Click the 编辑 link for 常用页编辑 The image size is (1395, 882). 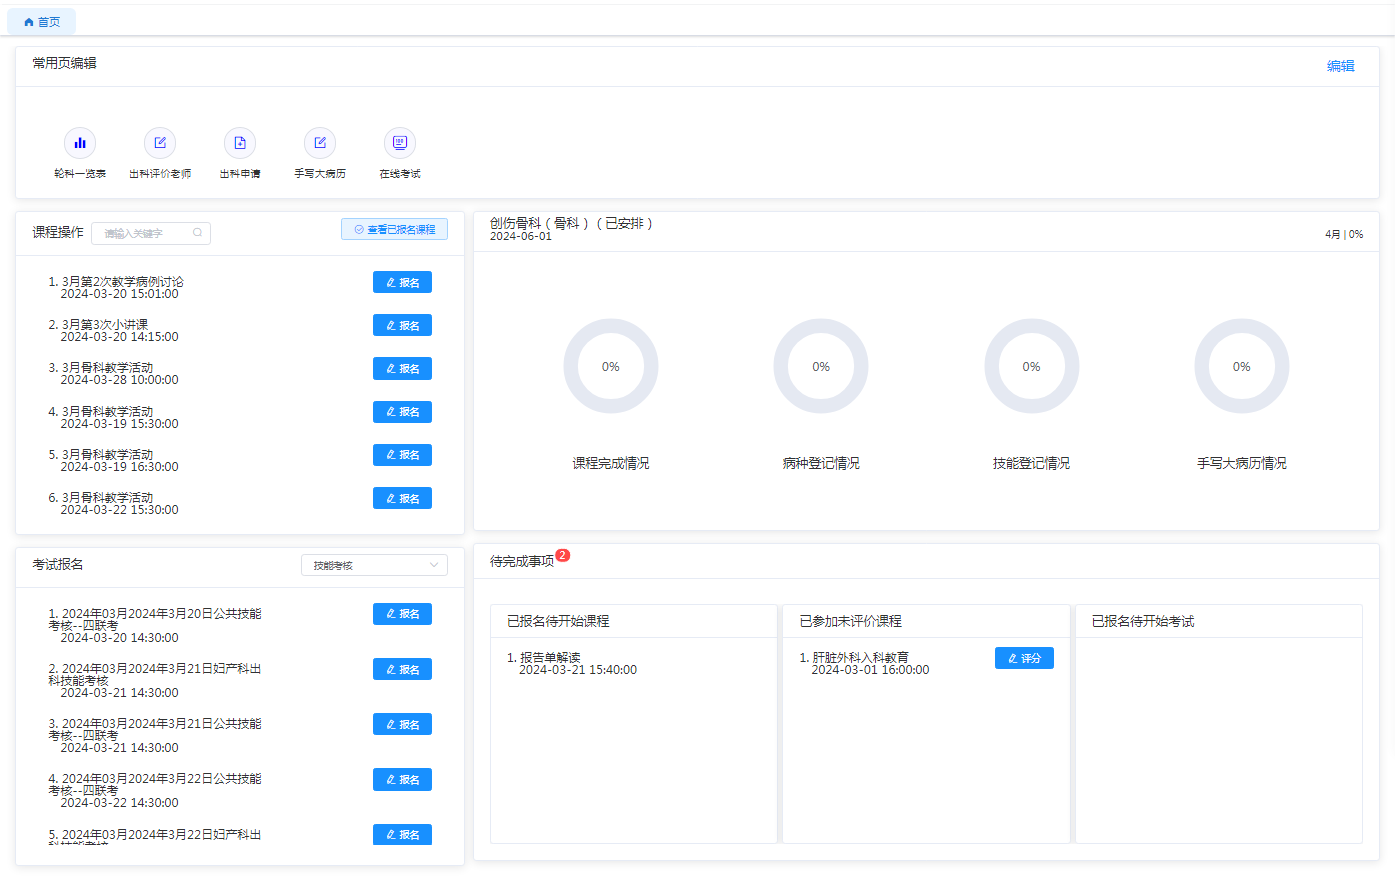[1340, 66]
